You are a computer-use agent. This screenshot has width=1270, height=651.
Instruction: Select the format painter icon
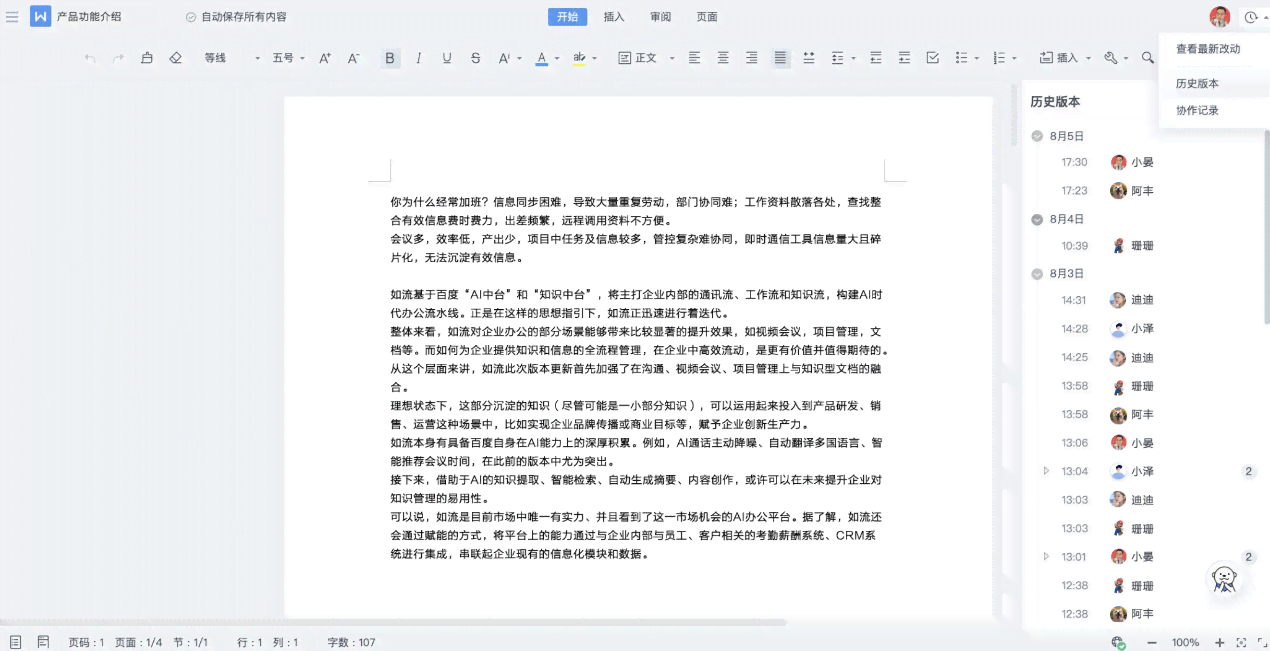pyautogui.click(x=147, y=58)
